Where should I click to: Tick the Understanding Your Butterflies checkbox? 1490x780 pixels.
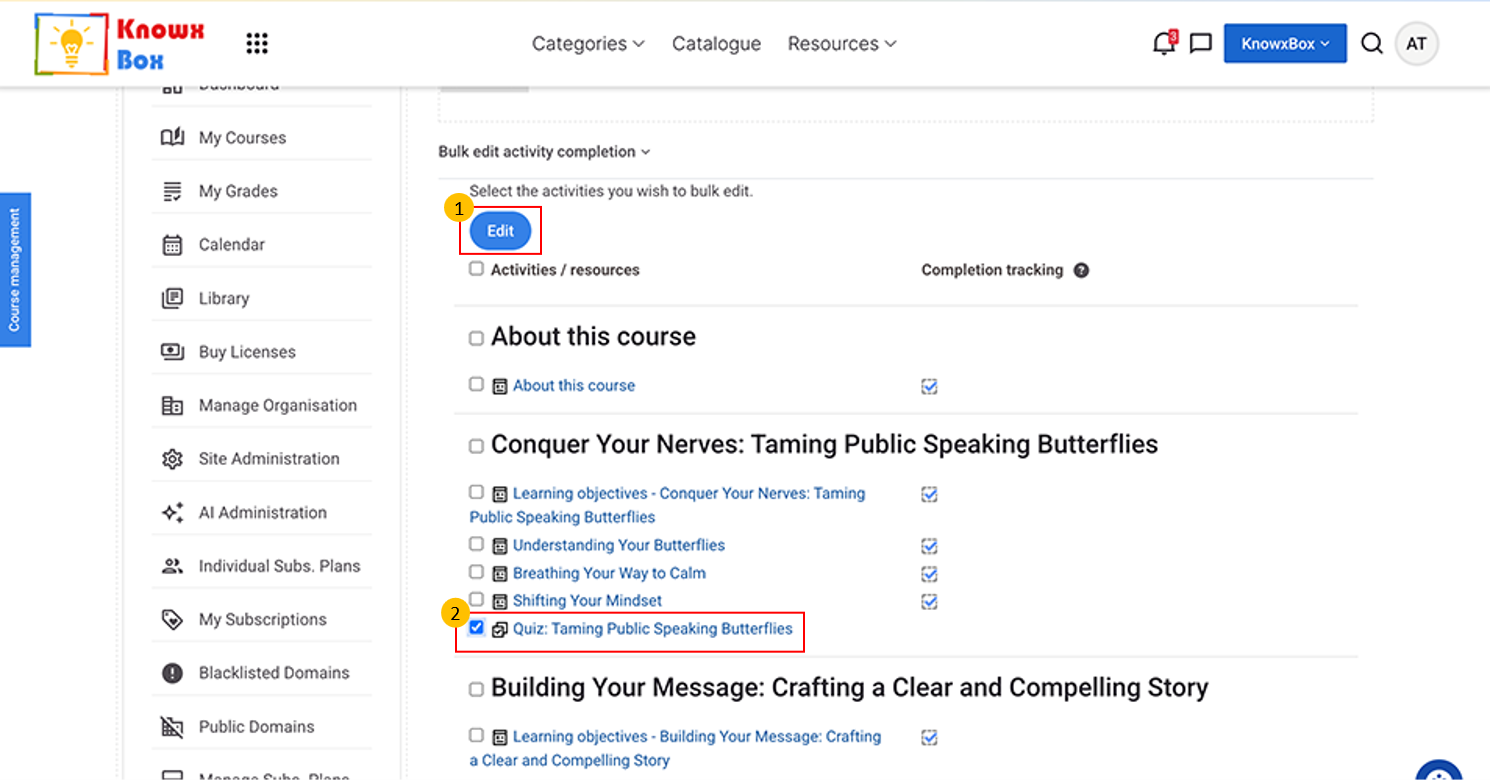click(x=476, y=544)
